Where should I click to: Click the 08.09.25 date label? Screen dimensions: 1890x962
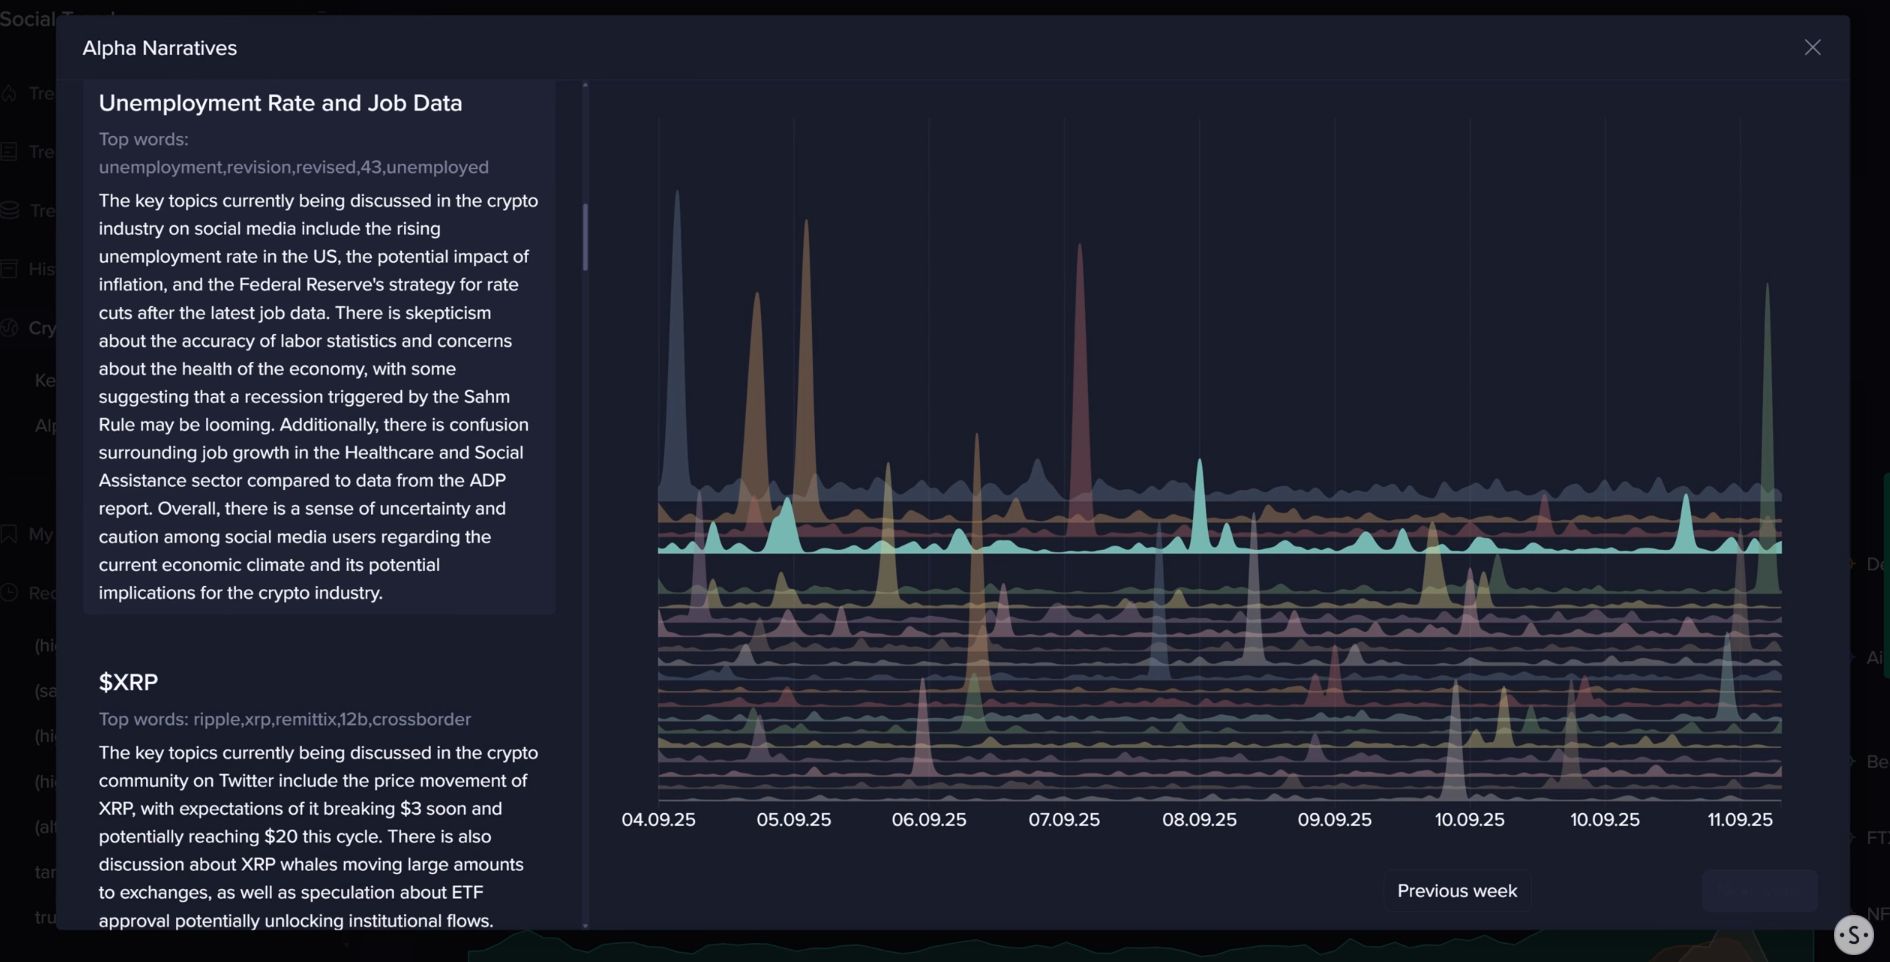tap(1199, 819)
